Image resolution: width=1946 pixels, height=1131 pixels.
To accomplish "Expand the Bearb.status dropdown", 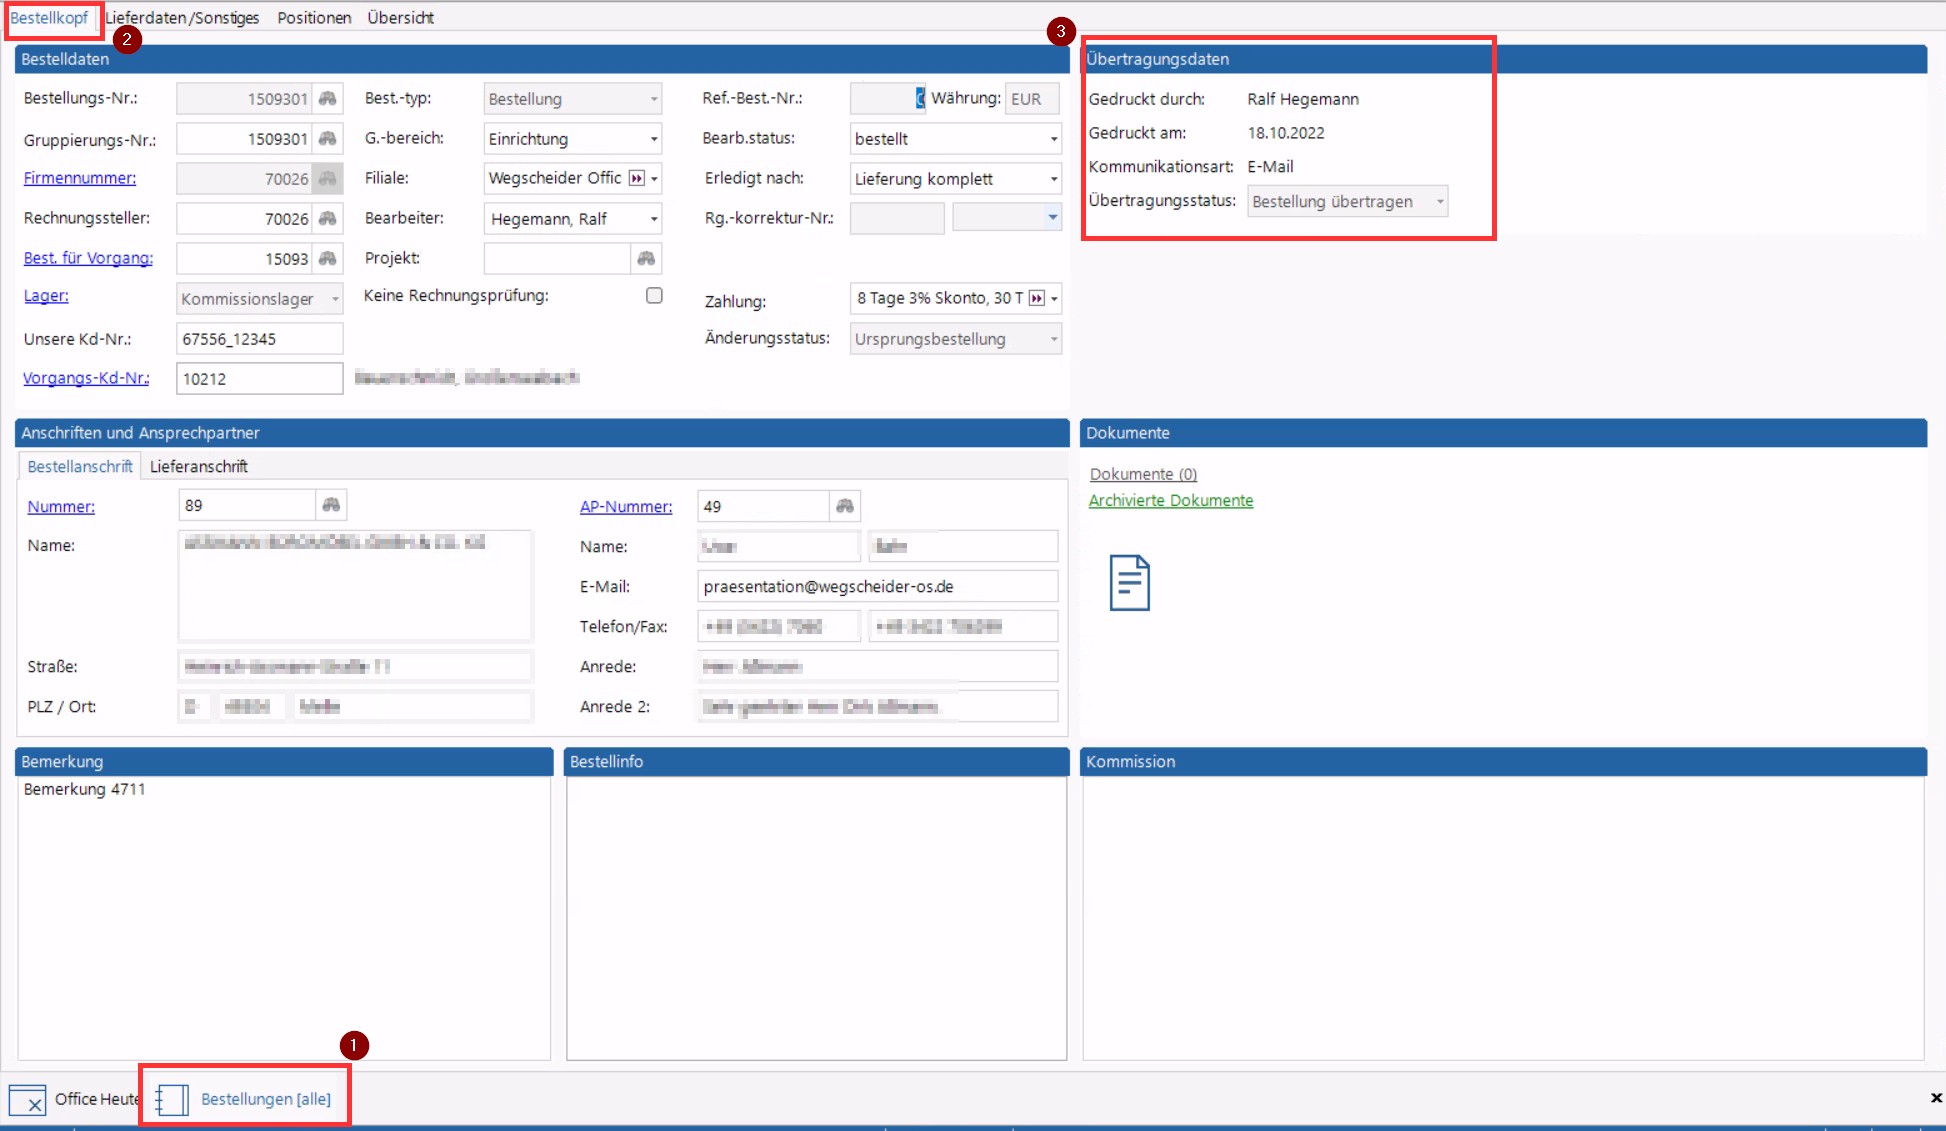I will [x=1053, y=139].
